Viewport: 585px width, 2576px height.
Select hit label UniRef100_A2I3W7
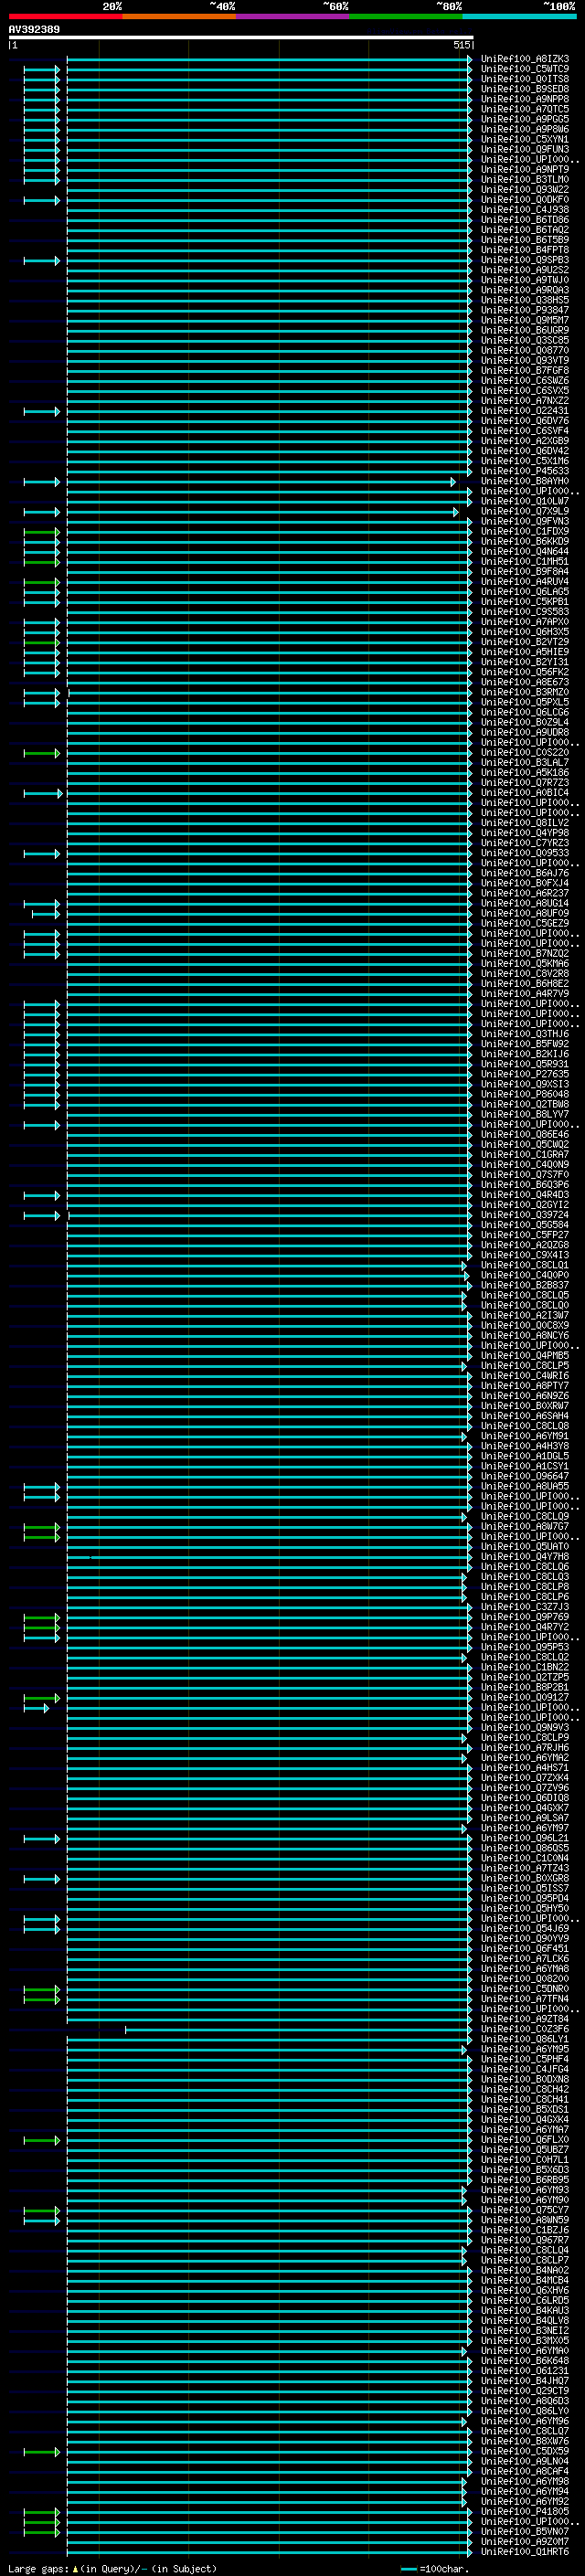tap(525, 1315)
